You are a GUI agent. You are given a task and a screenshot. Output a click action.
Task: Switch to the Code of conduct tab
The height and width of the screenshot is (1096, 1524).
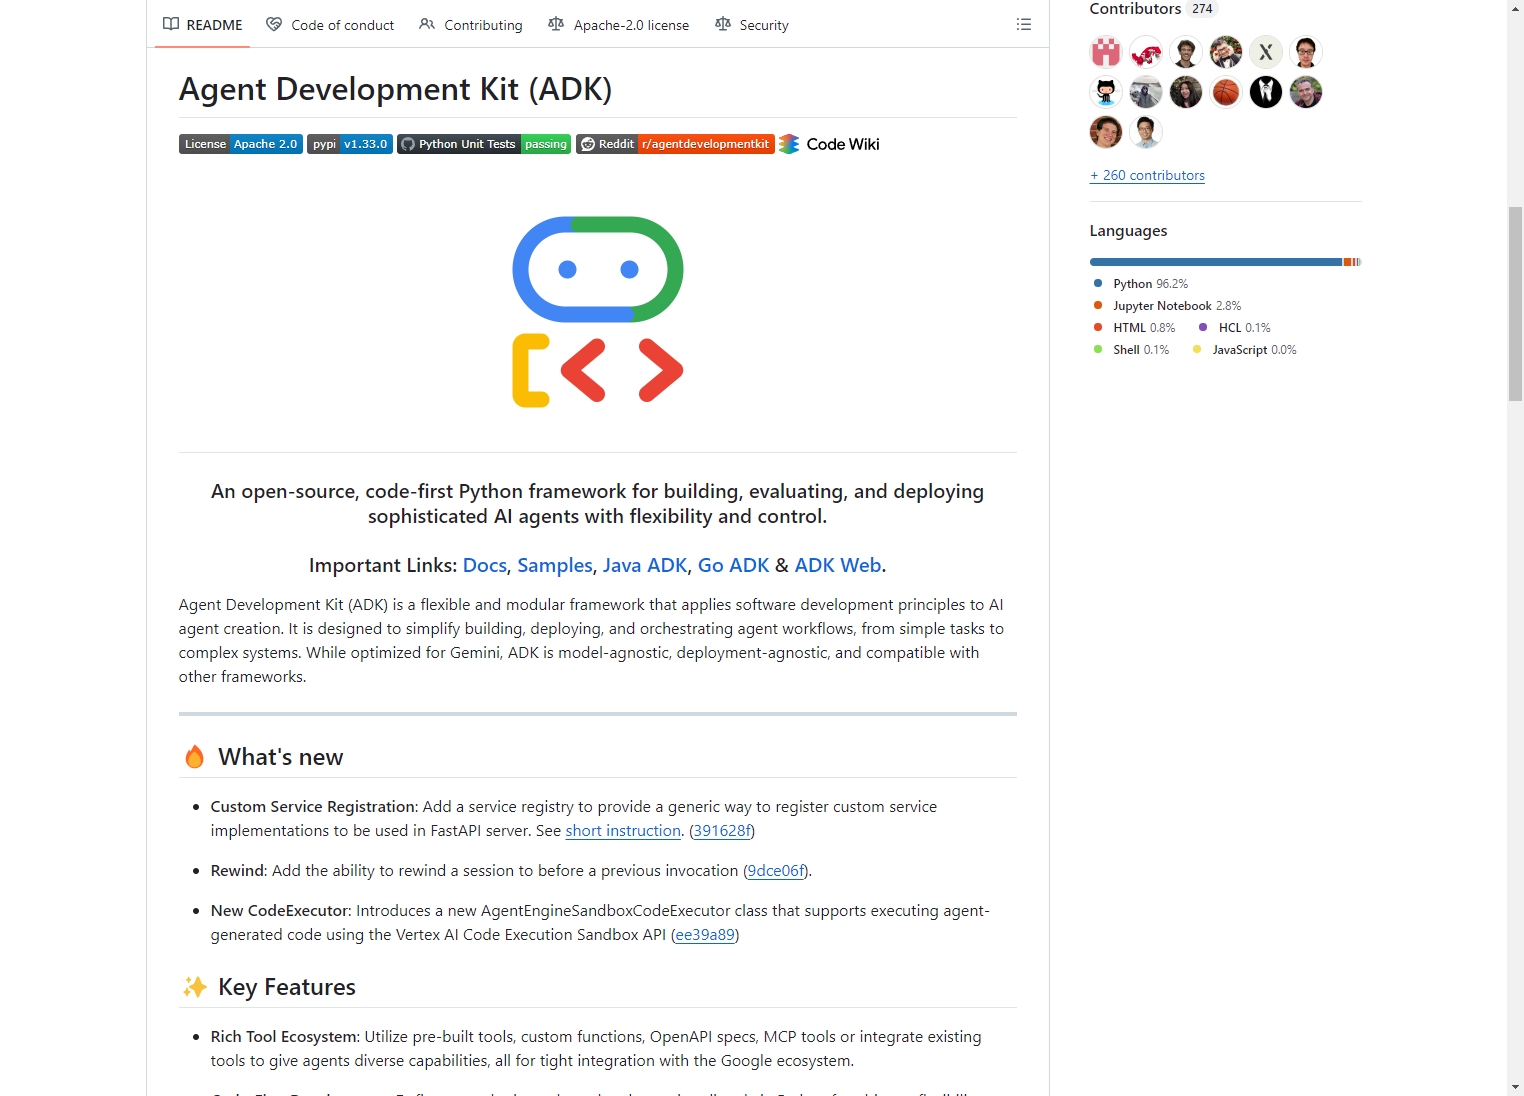pyautogui.click(x=330, y=25)
